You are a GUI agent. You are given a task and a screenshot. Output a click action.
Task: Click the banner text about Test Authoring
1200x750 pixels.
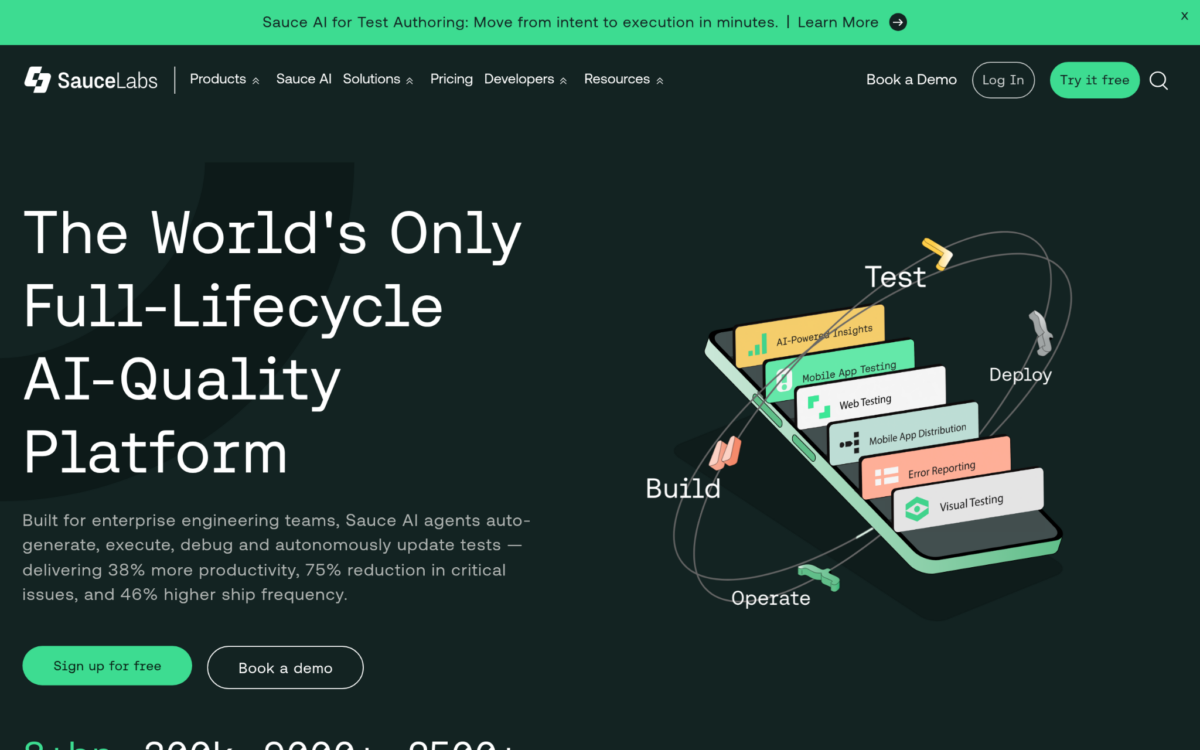tap(520, 22)
